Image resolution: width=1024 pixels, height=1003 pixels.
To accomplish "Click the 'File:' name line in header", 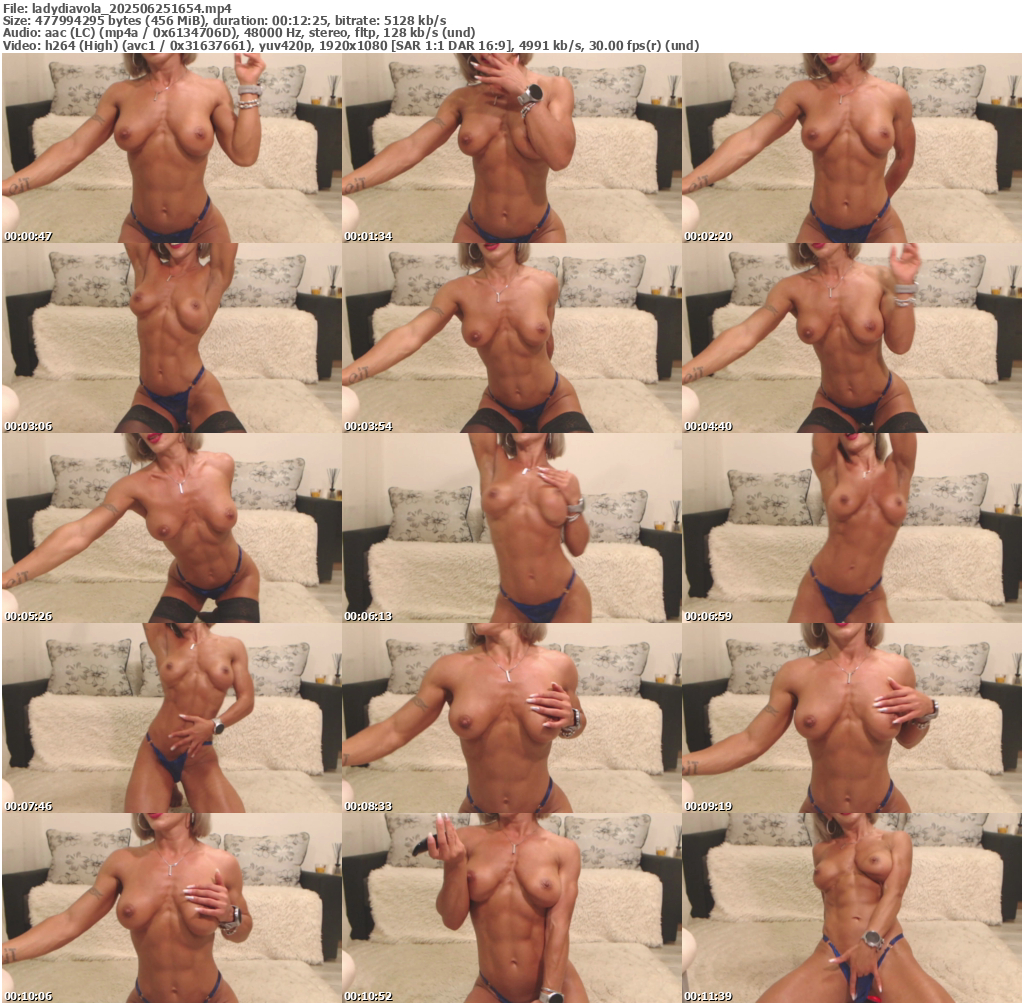I will point(118,8).
